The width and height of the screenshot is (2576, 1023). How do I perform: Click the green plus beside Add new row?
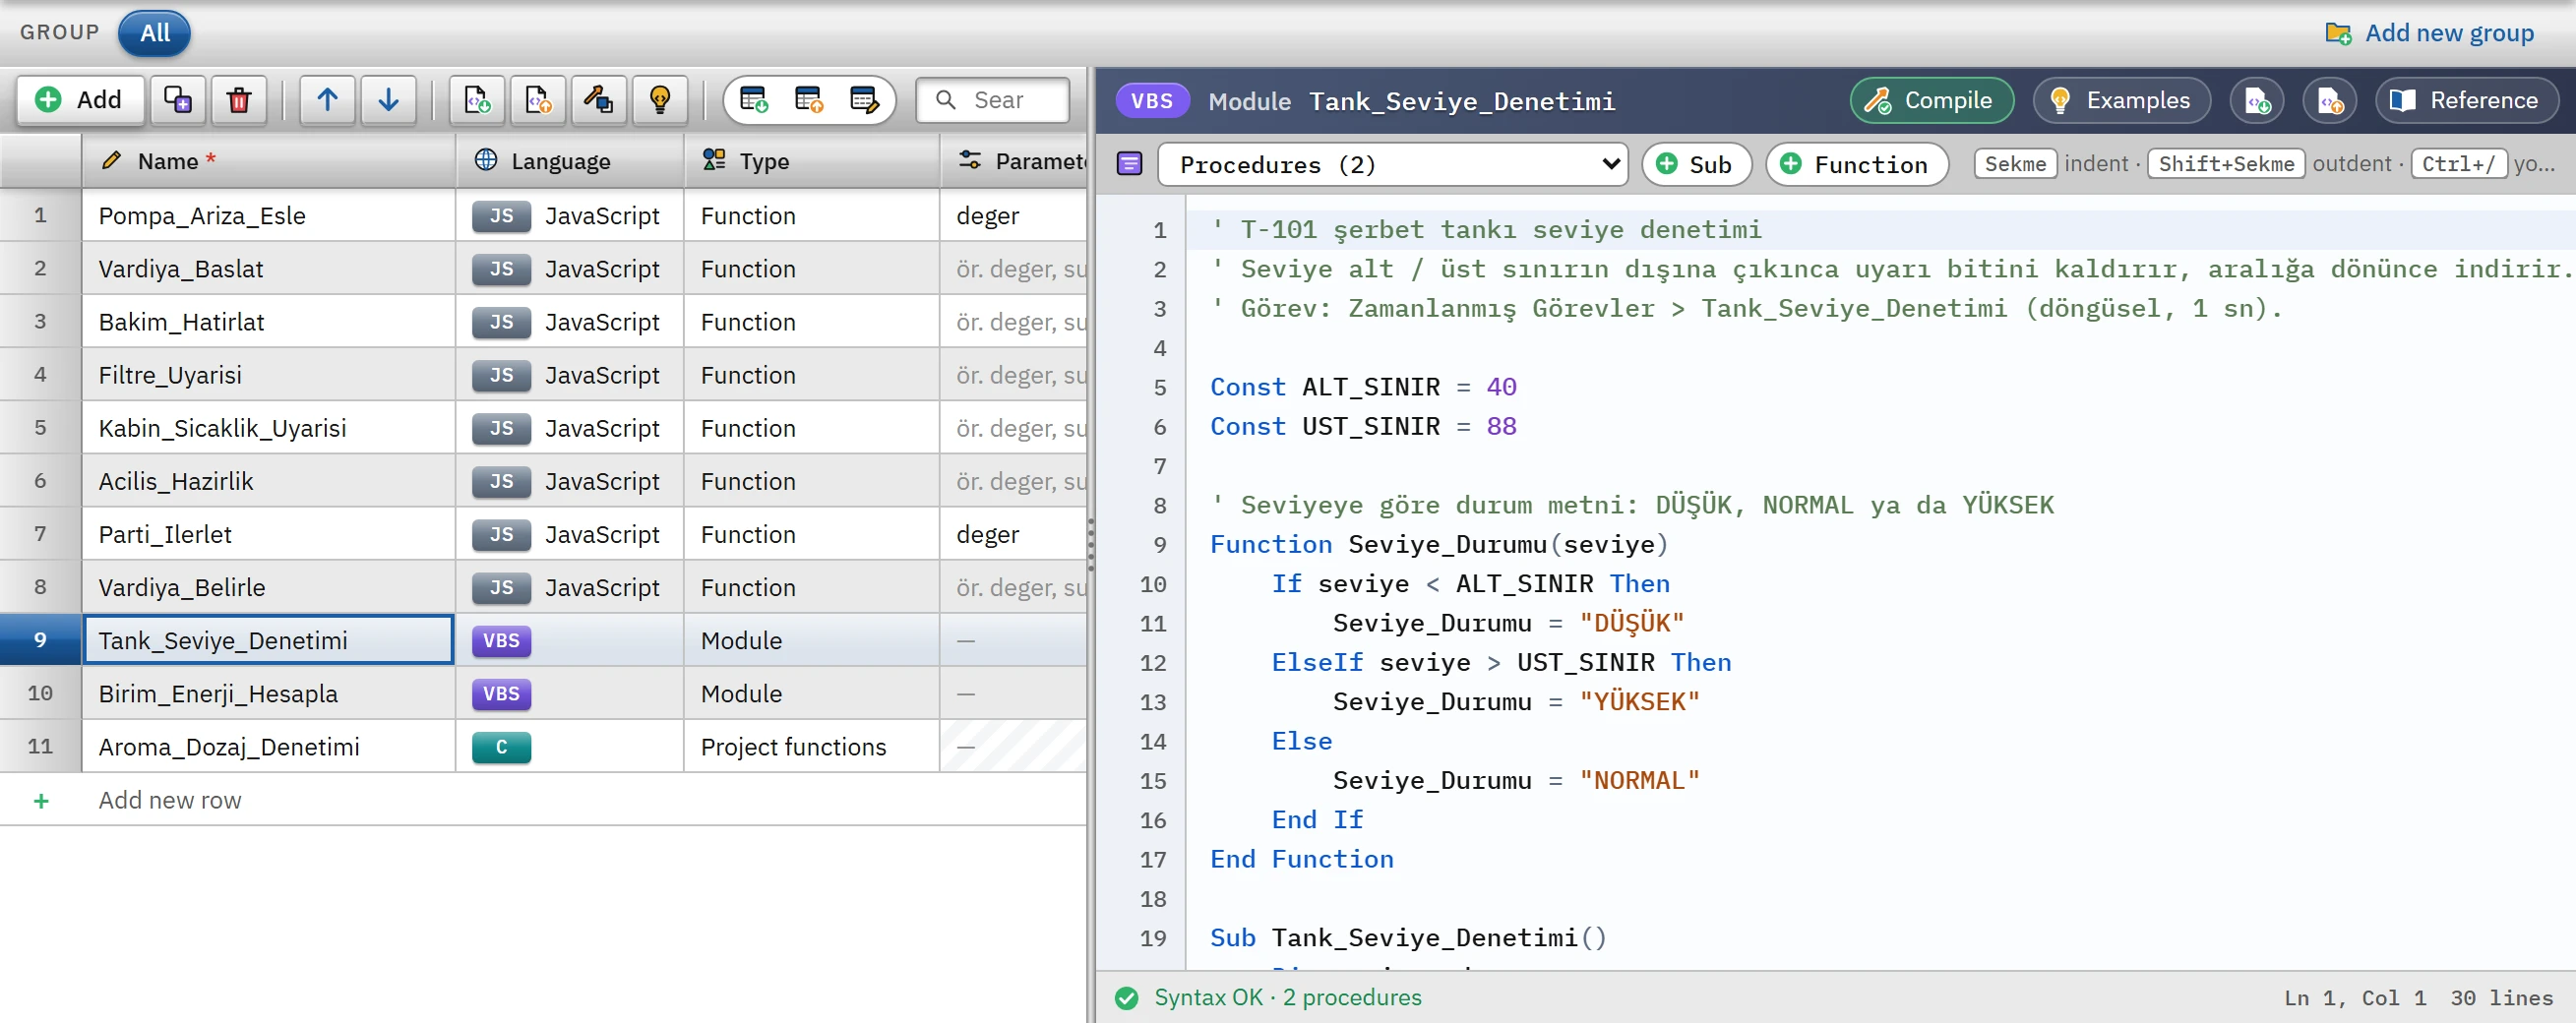(41, 801)
